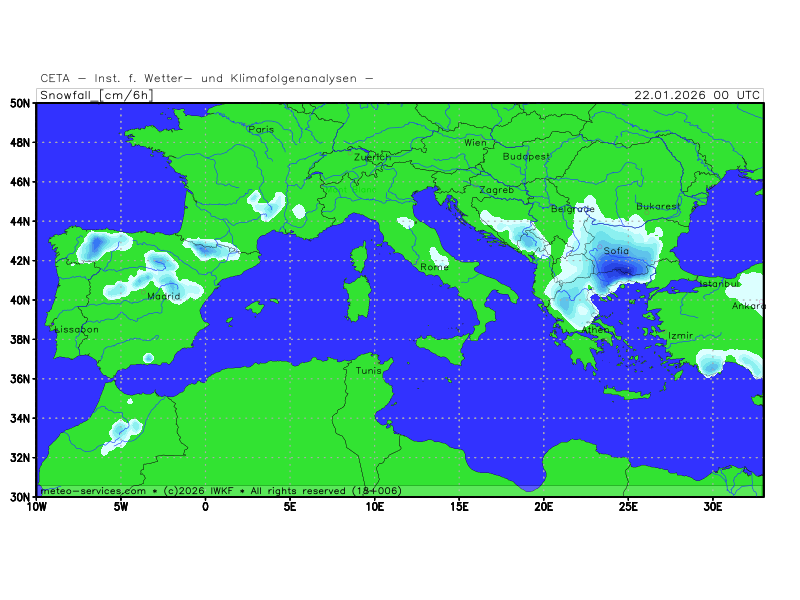The image size is (800, 600).
Task: Select the Bukarest city label
Action: pyautogui.click(x=658, y=207)
